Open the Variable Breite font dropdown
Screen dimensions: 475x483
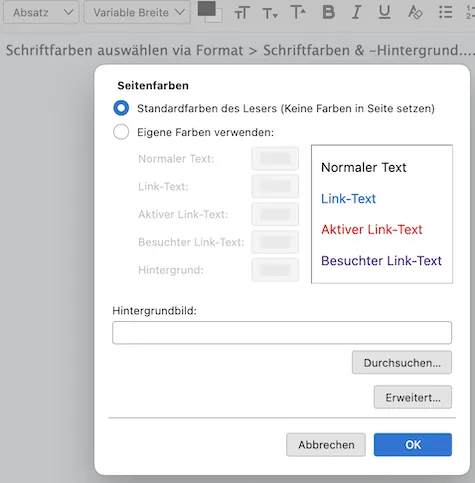click(x=137, y=12)
